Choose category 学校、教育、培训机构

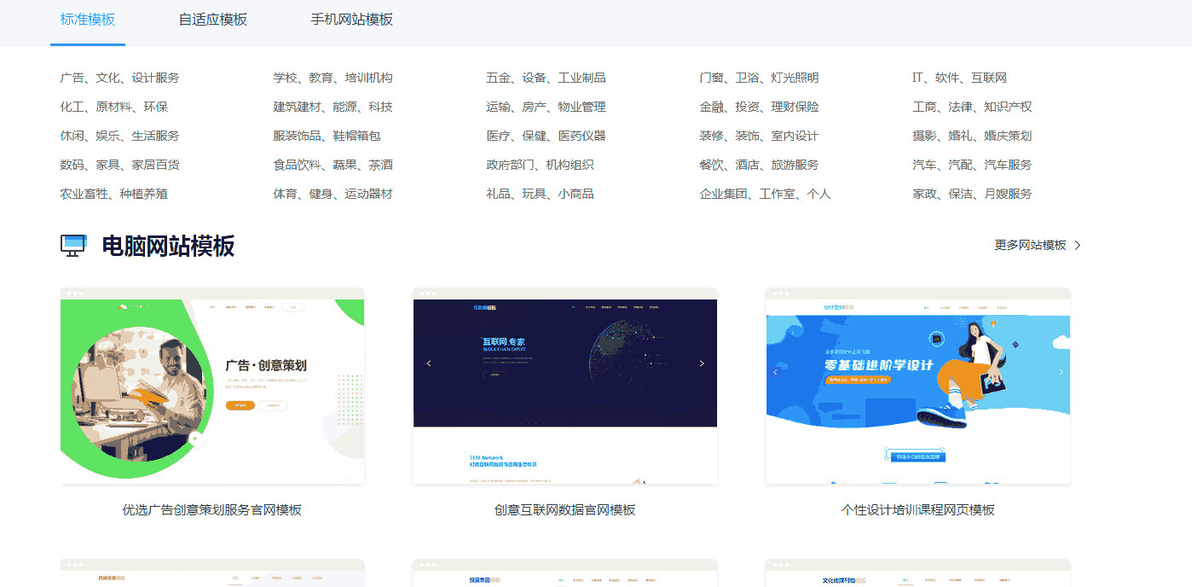tap(333, 78)
